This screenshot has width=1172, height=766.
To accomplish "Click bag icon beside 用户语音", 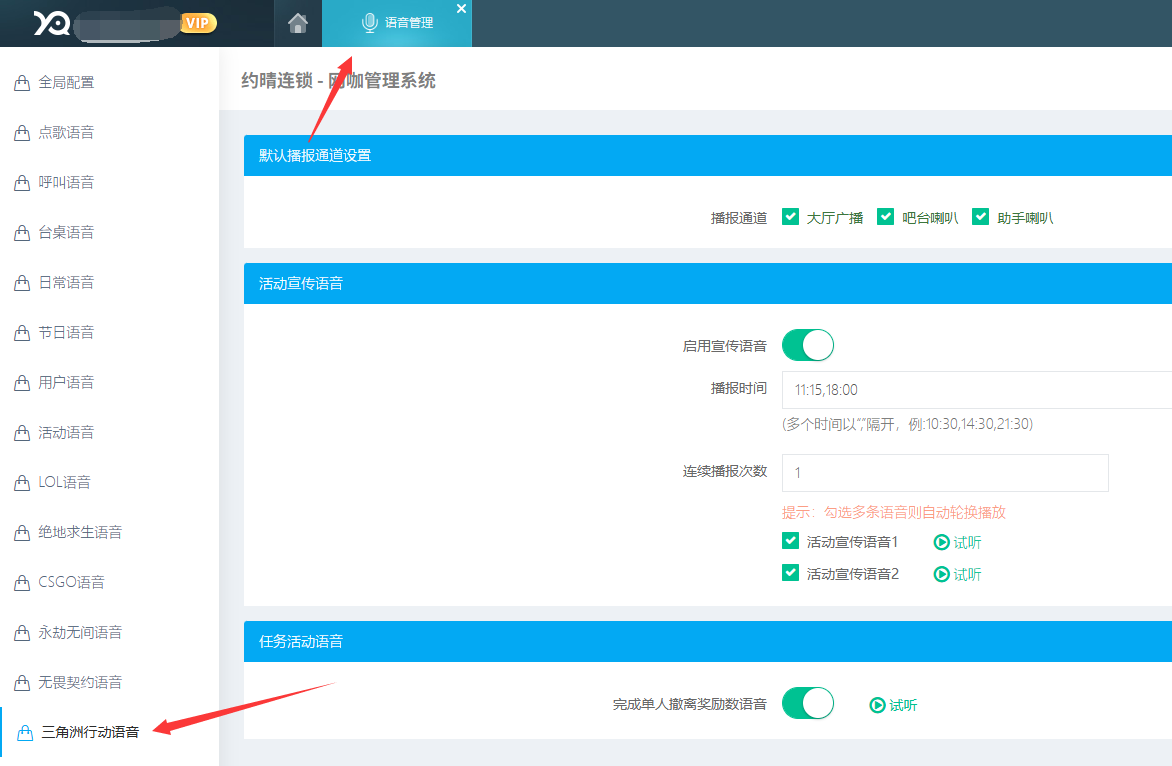I will pos(22,383).
